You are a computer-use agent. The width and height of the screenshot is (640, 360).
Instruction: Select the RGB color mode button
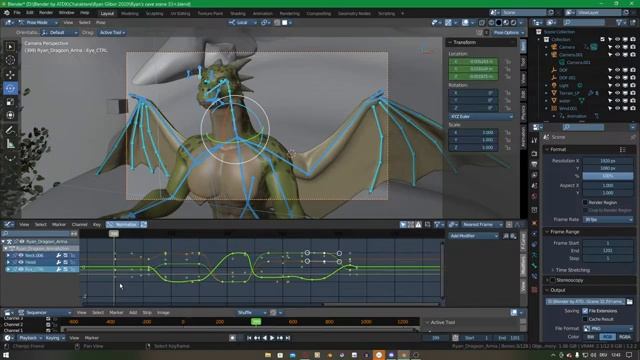[x=607, y=337]
